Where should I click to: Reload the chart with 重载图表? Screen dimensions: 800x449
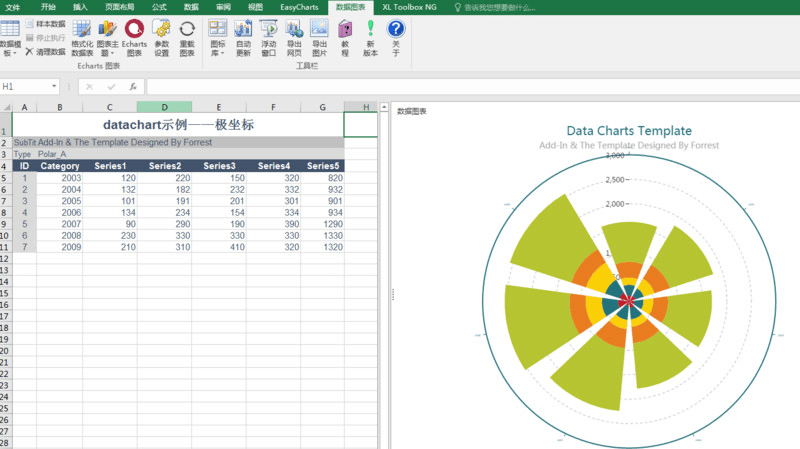187,38
